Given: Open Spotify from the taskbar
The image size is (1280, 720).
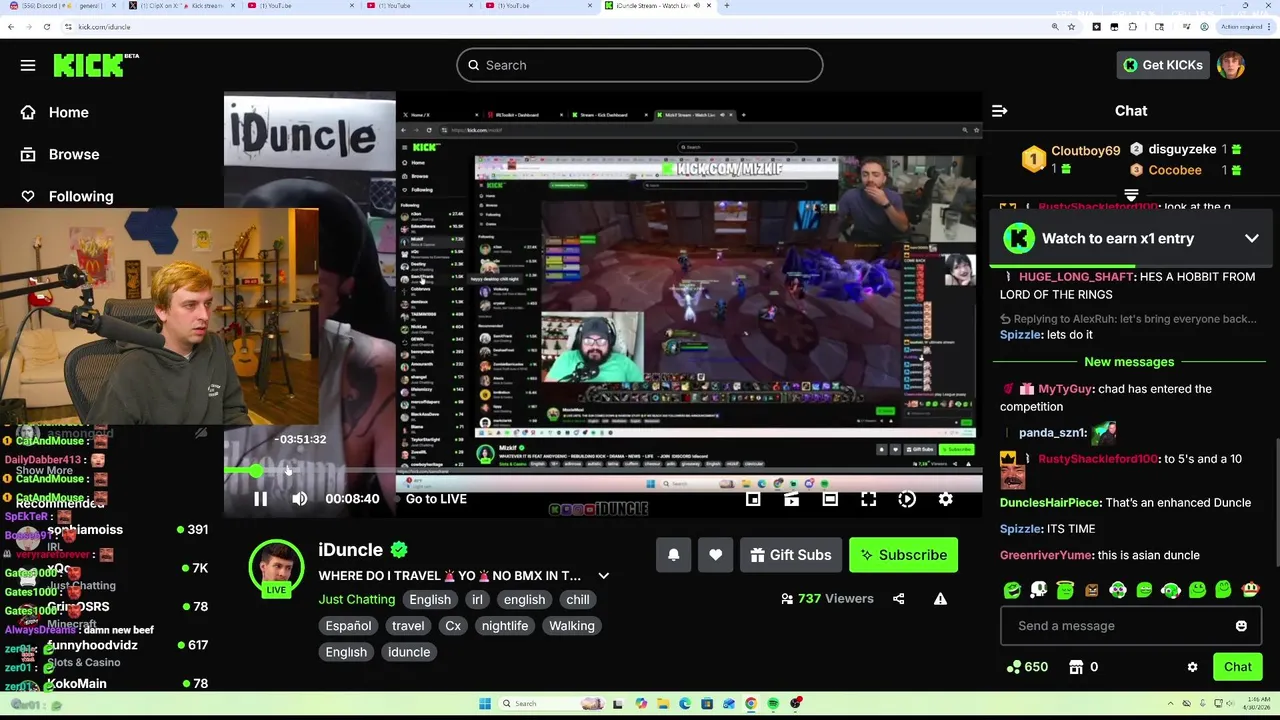Looking at the screenshot, I should point(773,704).
